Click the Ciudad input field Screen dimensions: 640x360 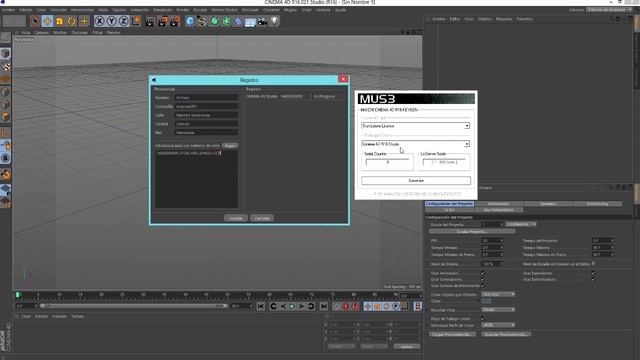tap(207, 124)
